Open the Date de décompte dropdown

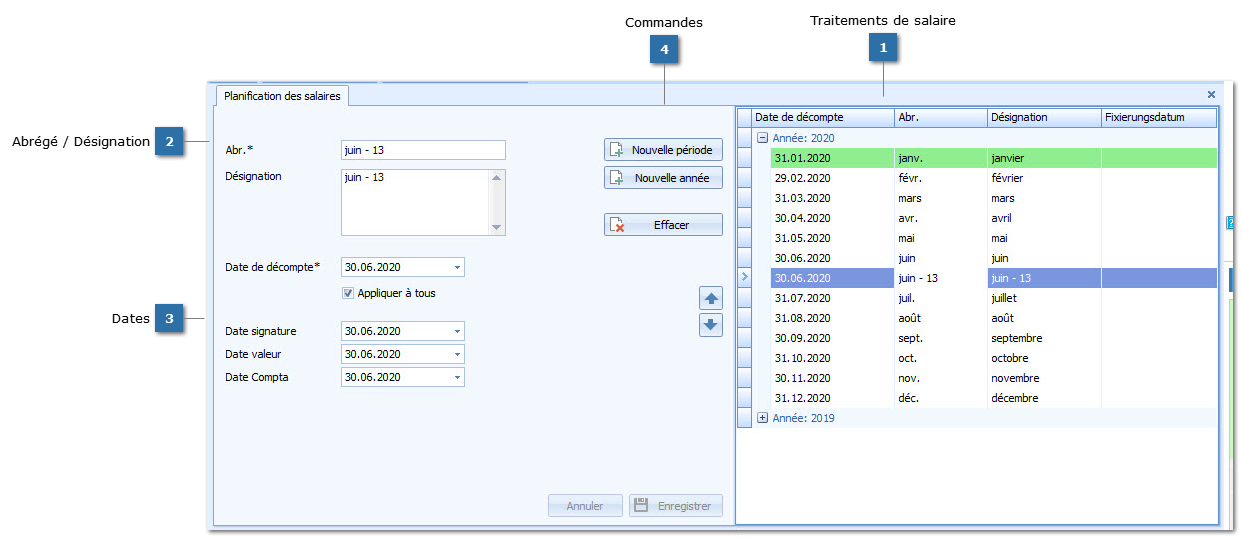coord(457,268)
